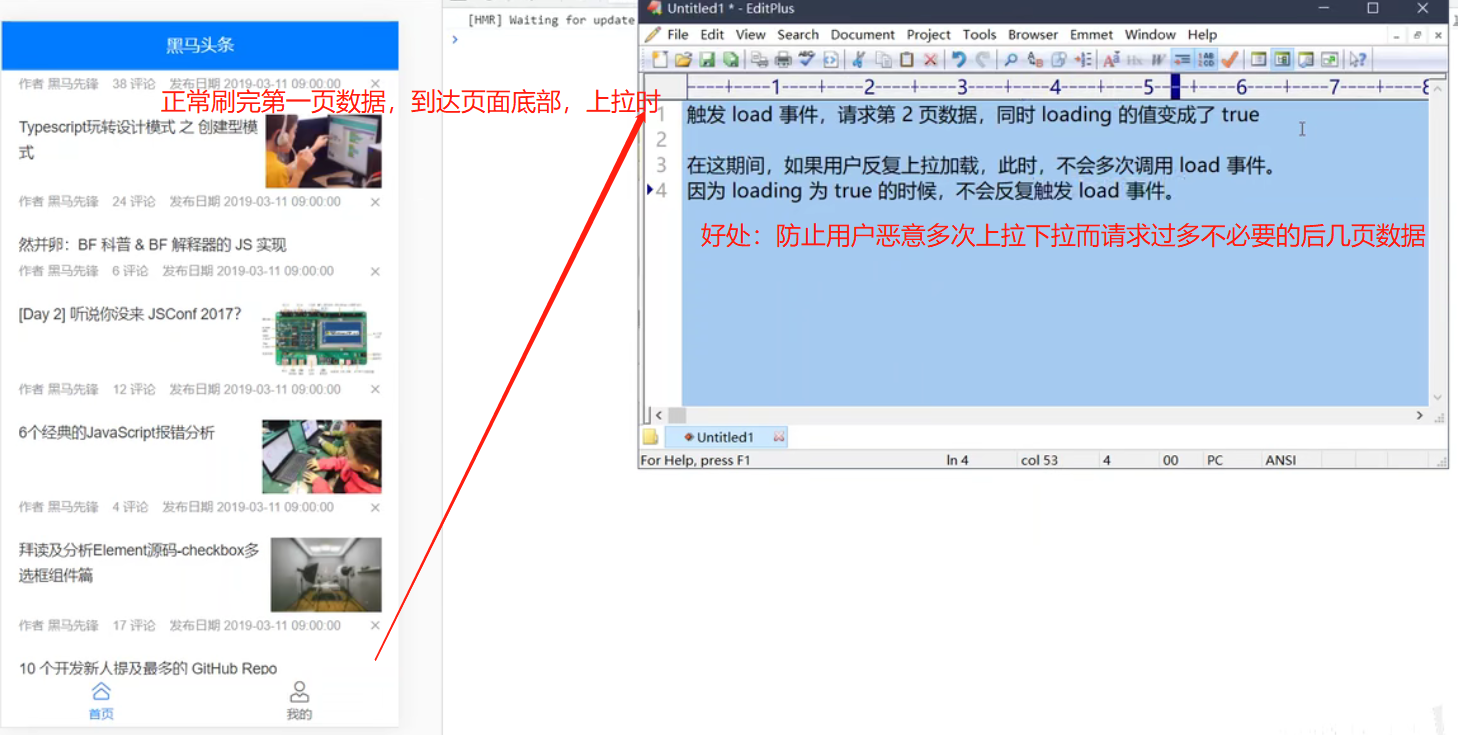This screenshot has height=735, width=1458.
Task: Switch to the 我的 tab in app
Action: tap(299, 701)
